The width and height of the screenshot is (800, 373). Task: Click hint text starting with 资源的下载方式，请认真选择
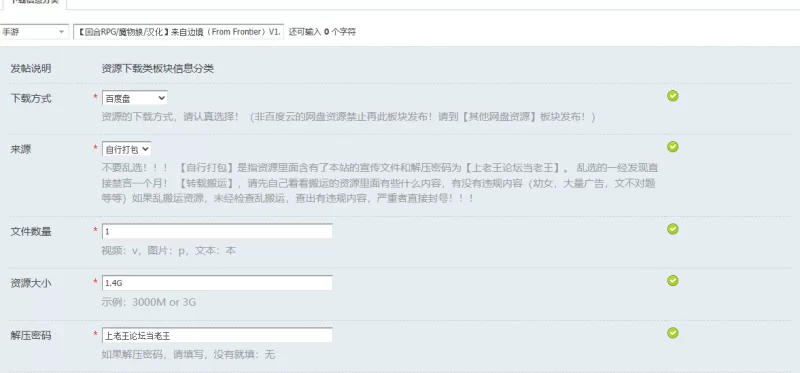pyautogui.click(x=348, y=117)
